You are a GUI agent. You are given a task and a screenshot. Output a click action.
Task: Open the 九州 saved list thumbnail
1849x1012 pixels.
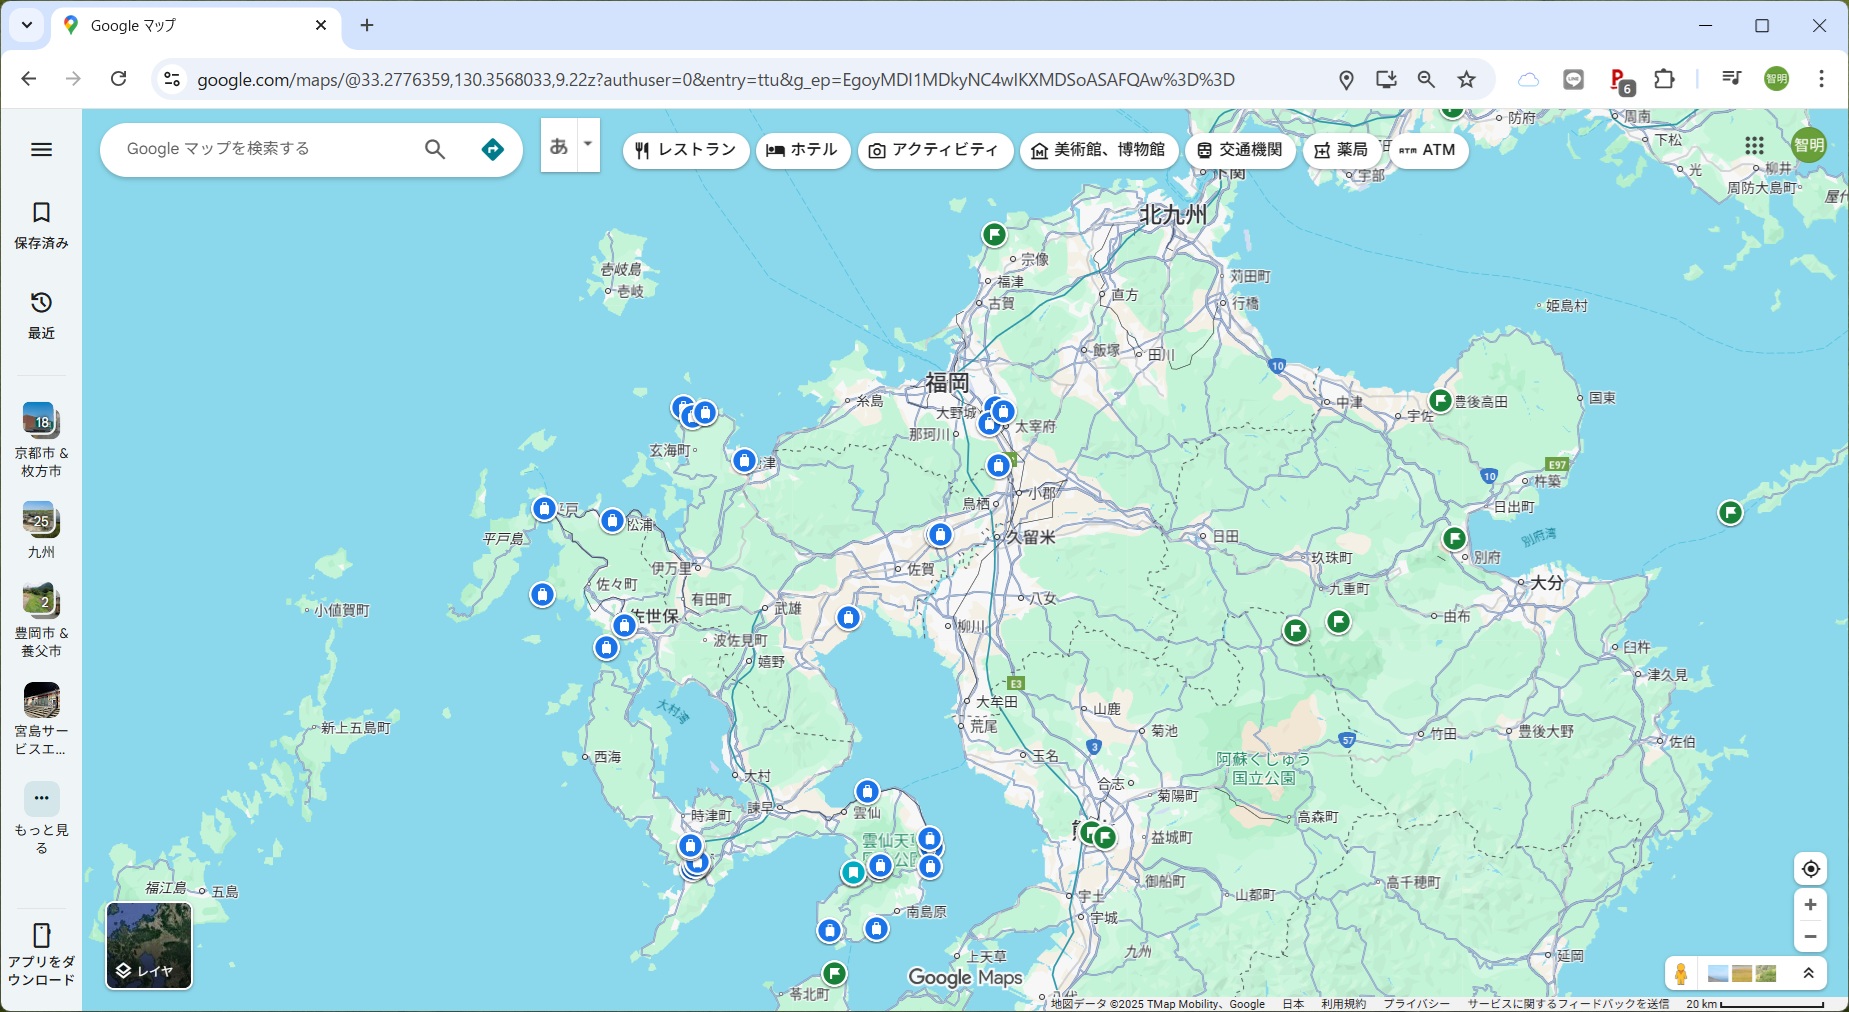coord(41,520)
